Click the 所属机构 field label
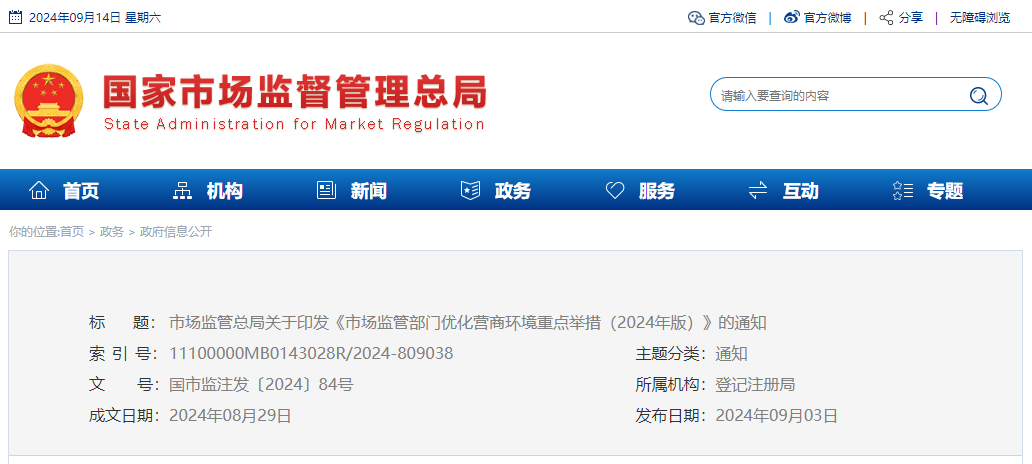Screen dimensions: 1032x464 click(x=670, y=384)
